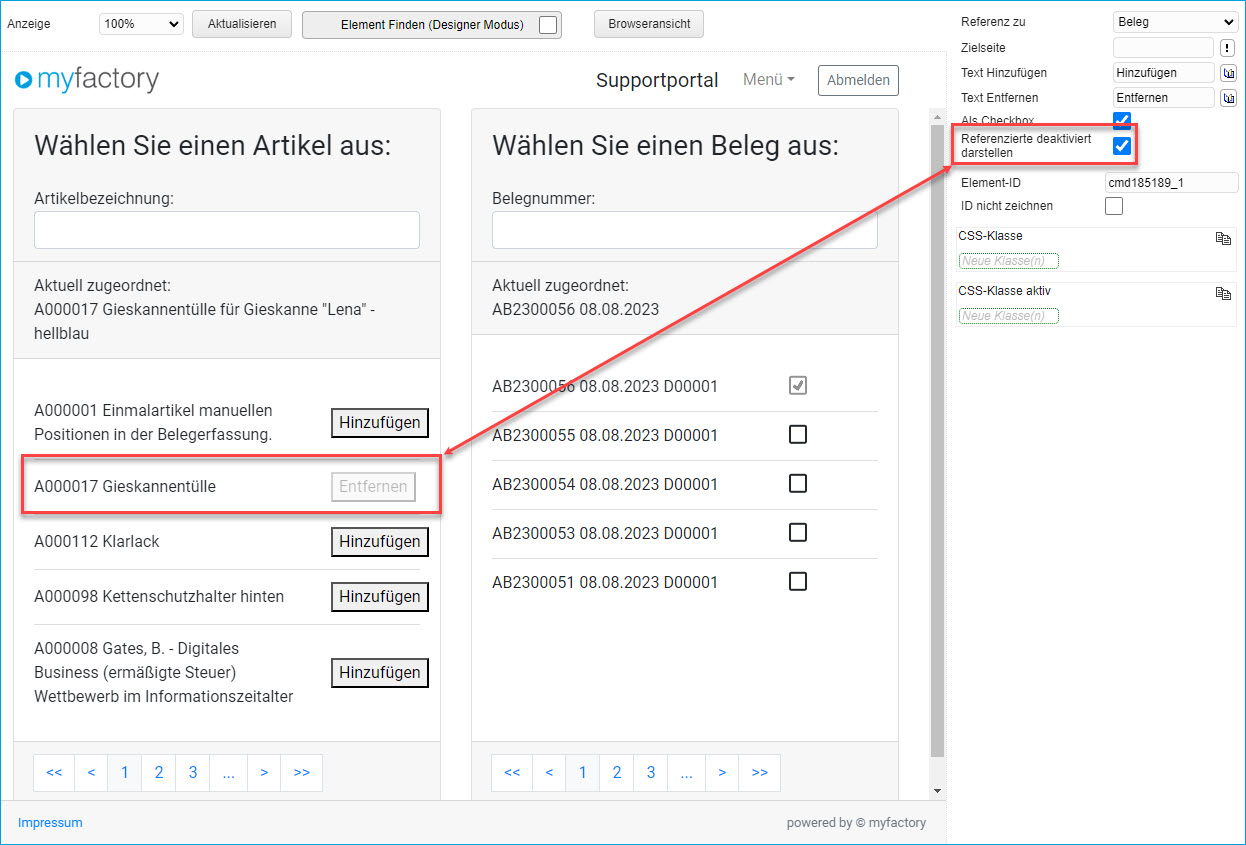Image resolution: width=1246 pixels, height=845 pixels.
Task: Expand the 'Referenz zu' Beleg dropdown
Action: point(1175,22)
